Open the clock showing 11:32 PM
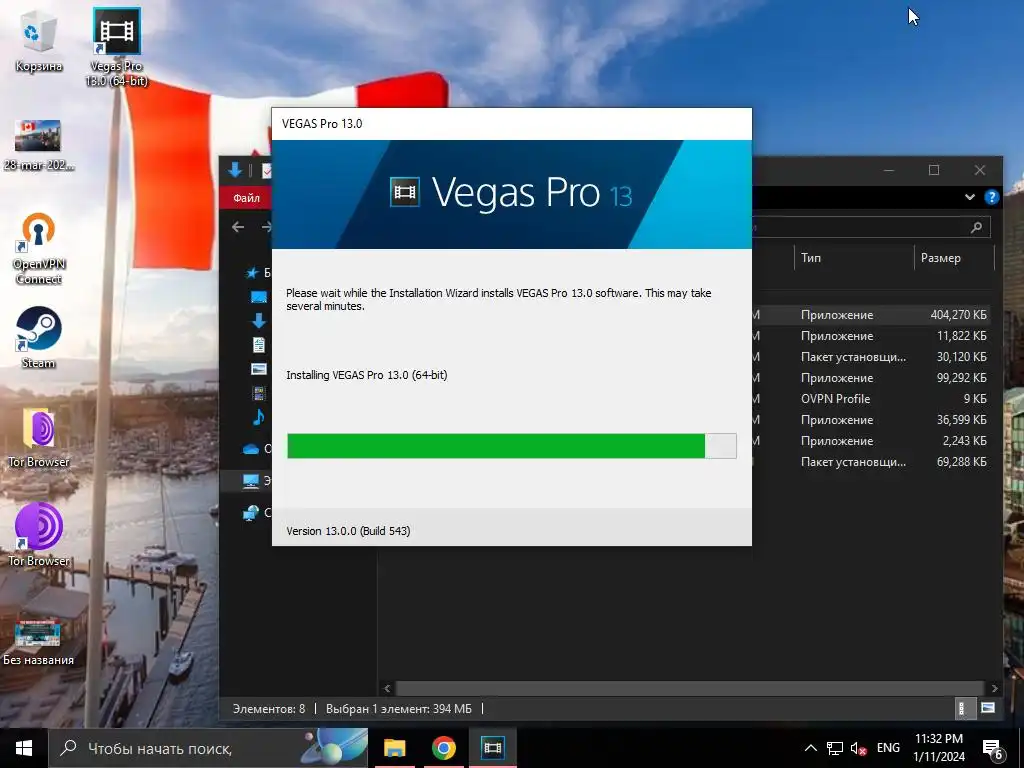Viewport: 1024px width, 768px height. pyautogui.click(x=938, y=748)
